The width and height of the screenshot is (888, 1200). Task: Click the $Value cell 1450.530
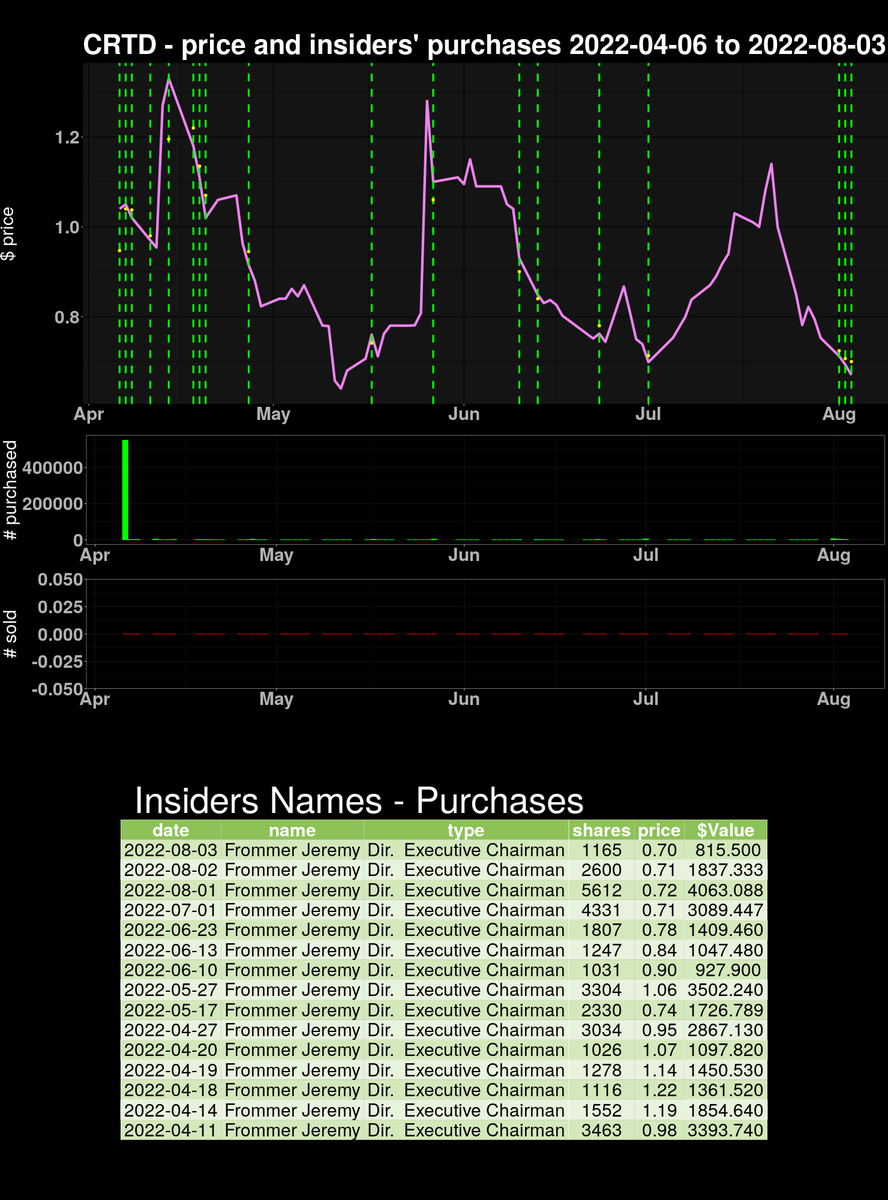pyautogui.click(x=725, y=1070)
